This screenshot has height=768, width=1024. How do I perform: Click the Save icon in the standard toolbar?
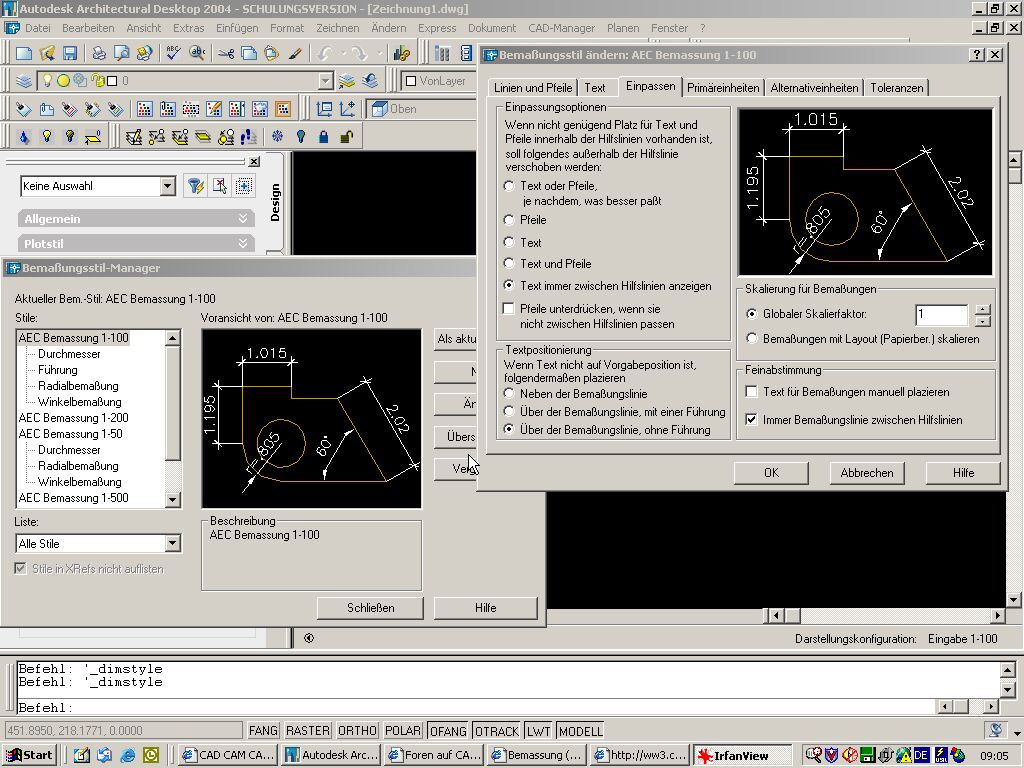pos(70,53)
